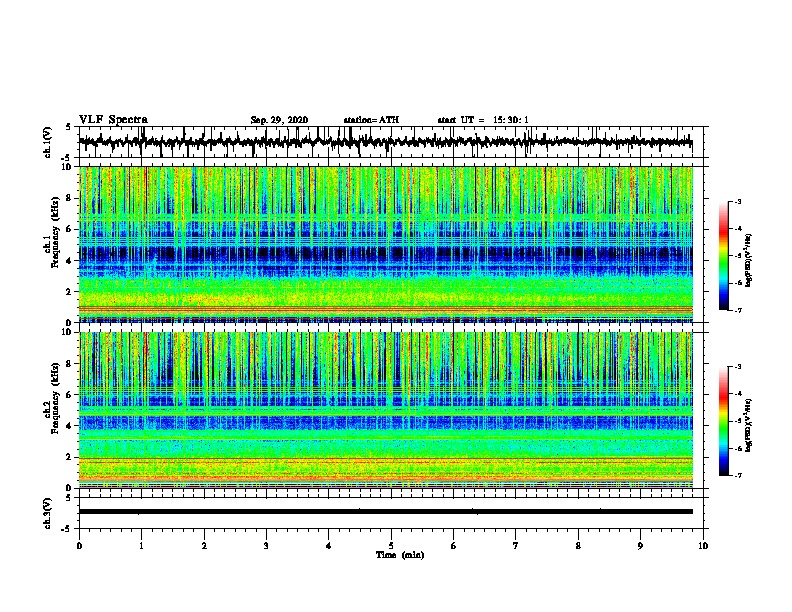The image size is (792, 612).
Task: Click the "-3" tick on ch.1 colorbar
Action: pos(737,202)
